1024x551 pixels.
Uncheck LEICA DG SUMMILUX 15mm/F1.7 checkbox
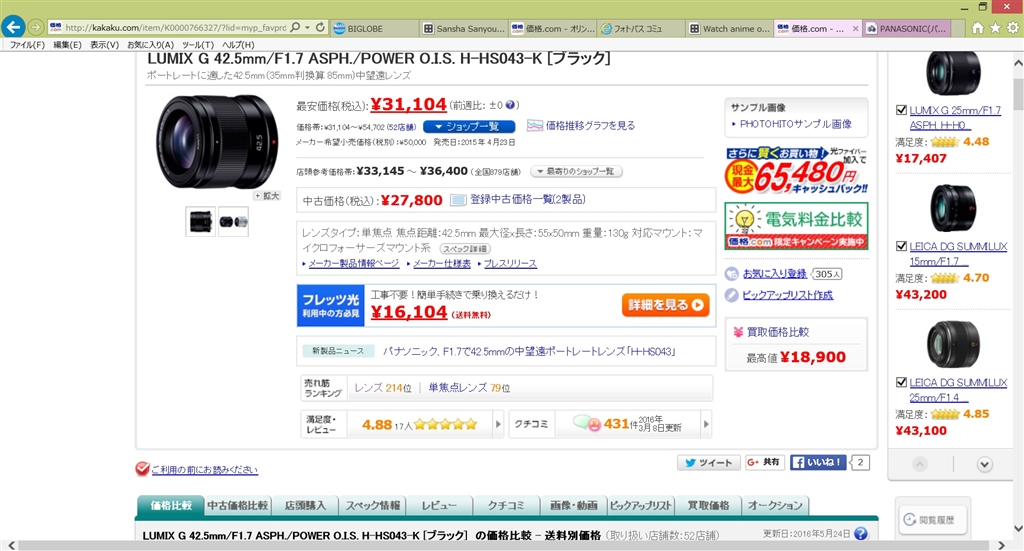(901, 246)
